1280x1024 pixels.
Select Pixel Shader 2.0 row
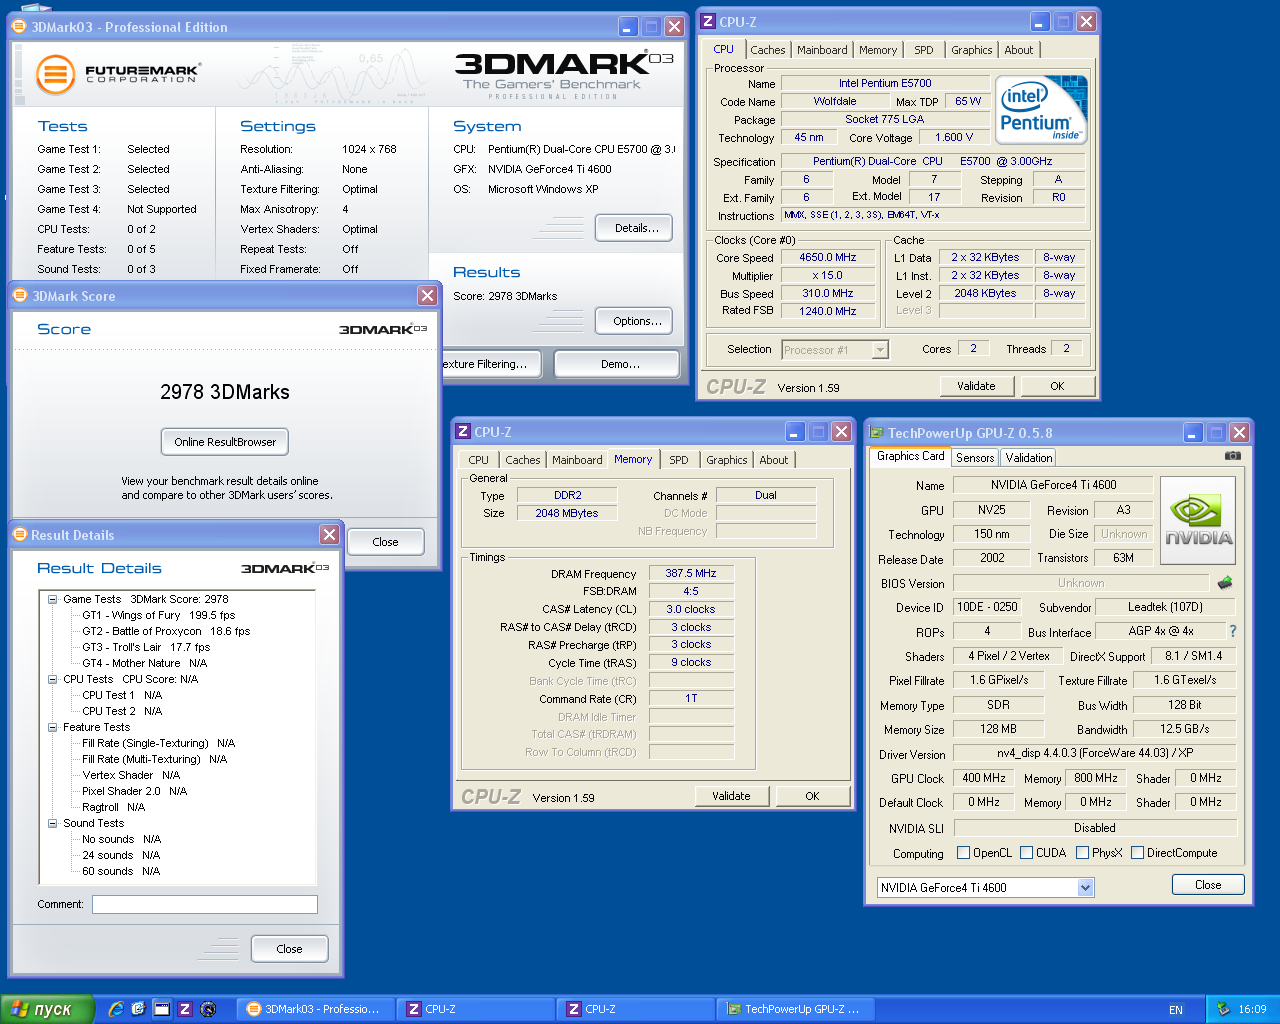pos(134,791)
